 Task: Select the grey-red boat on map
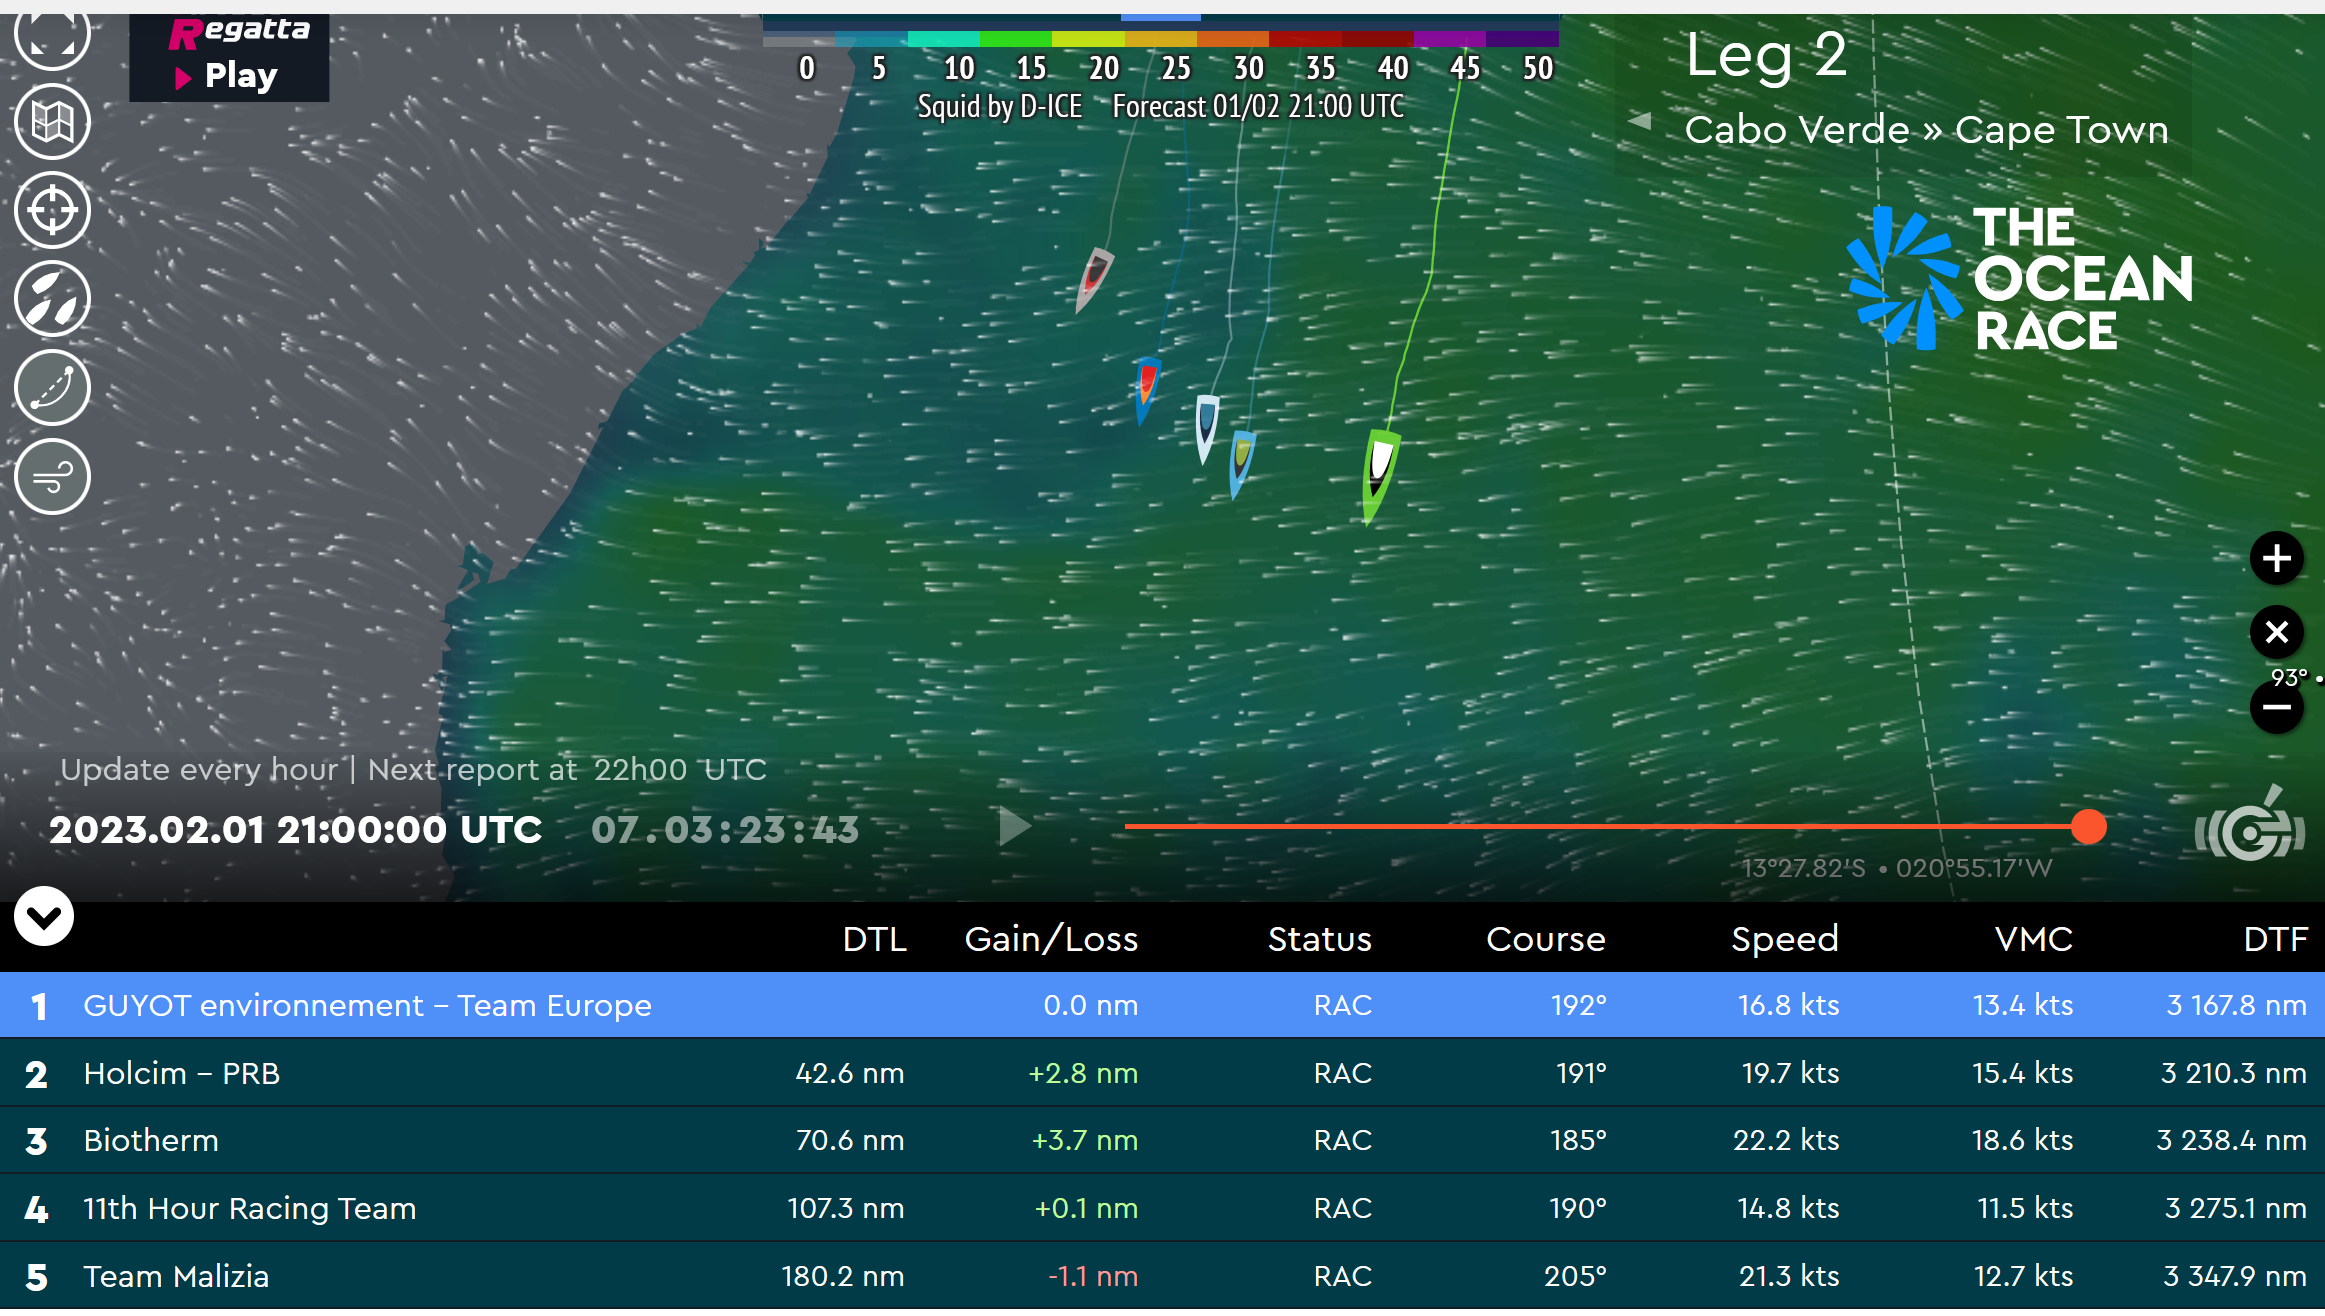pos(1094,279)
